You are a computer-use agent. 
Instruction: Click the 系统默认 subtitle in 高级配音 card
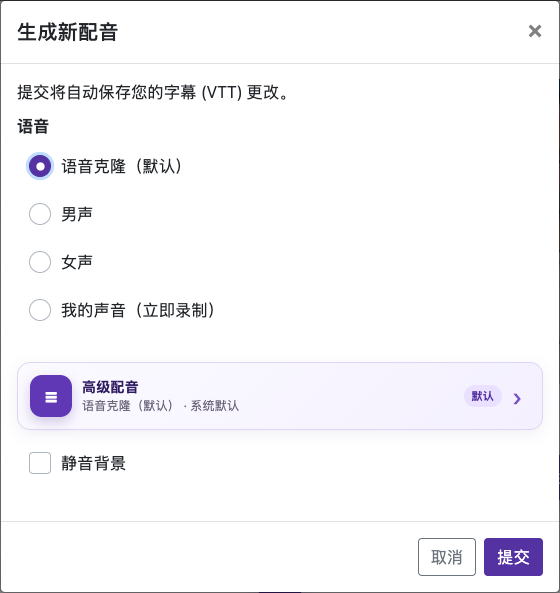[x=215, y=406]
